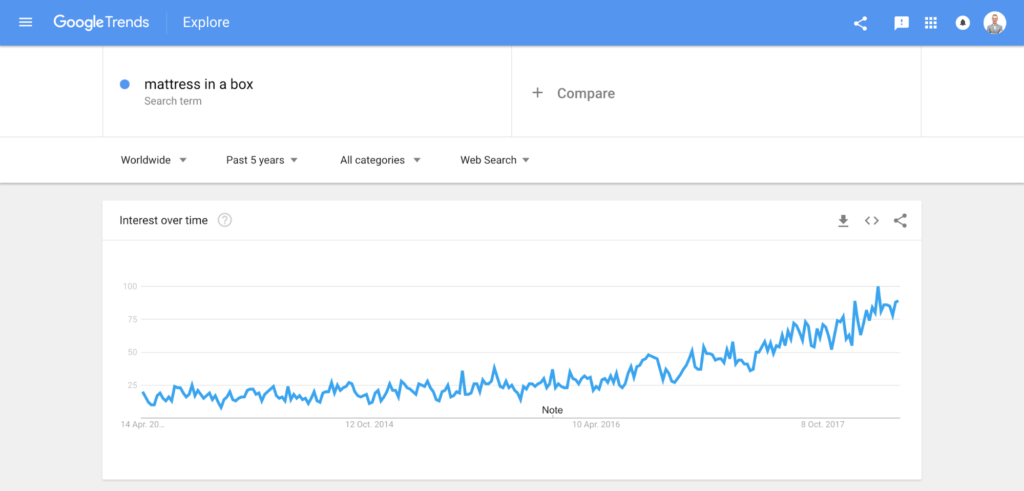Expand the All categories dropdown
Image resolution: width=1024 pixels, height=491 pixels.
click(380, 160)
